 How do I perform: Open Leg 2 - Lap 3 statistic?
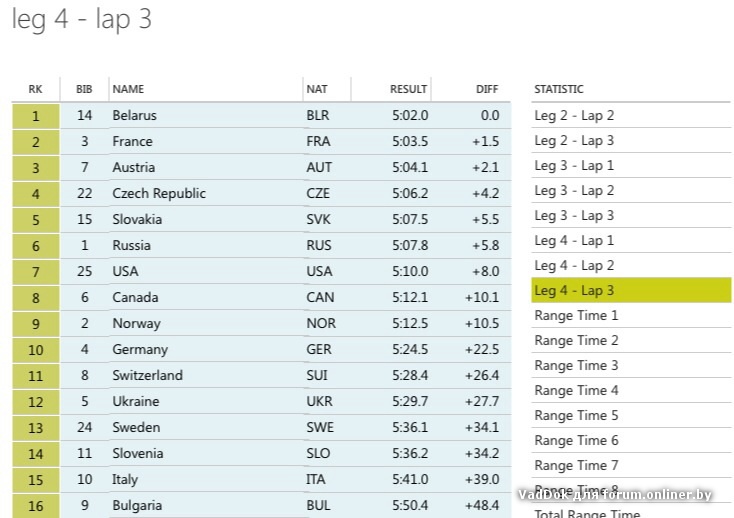(x=575, y=141)
